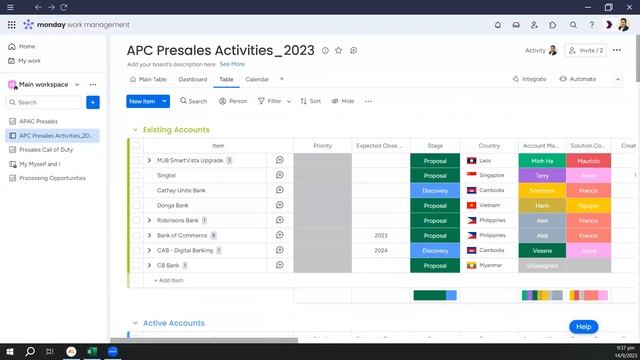Open Filter options dropdown arrow

pyautogui.click(x=289, y=101)
